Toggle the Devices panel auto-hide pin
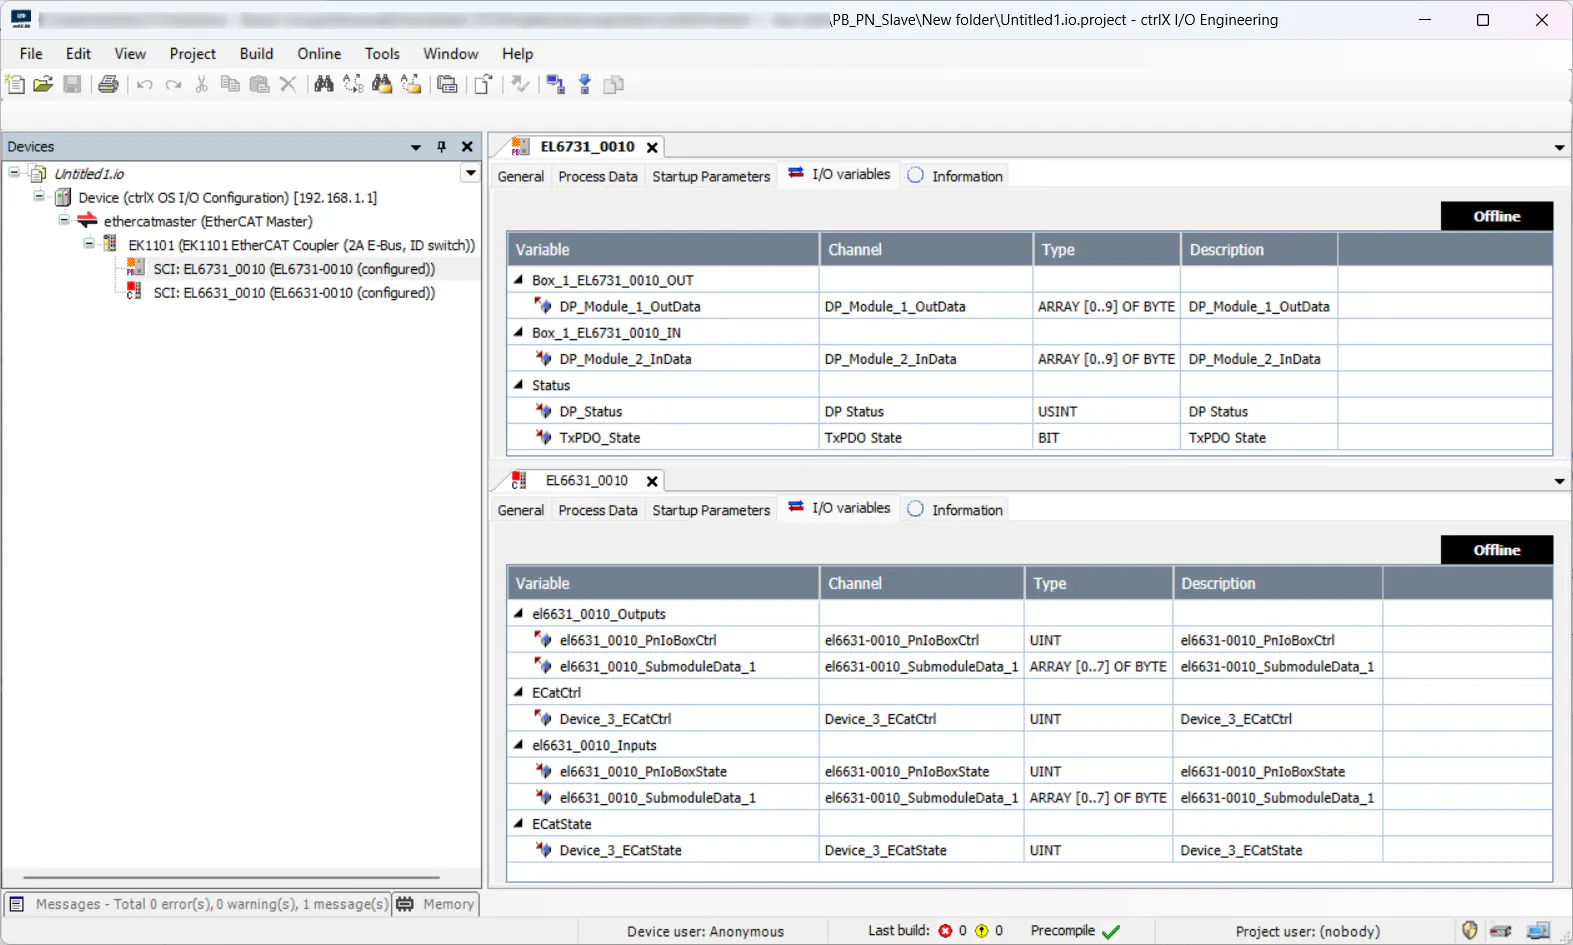The image size is (1573, 945). [x=441, y=147]
